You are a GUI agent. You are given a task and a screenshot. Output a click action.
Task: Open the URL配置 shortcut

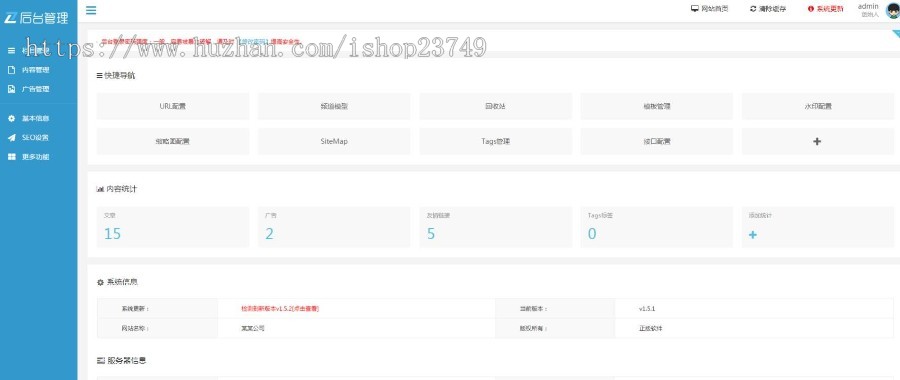pyautogui.click(x=173, y=106)
